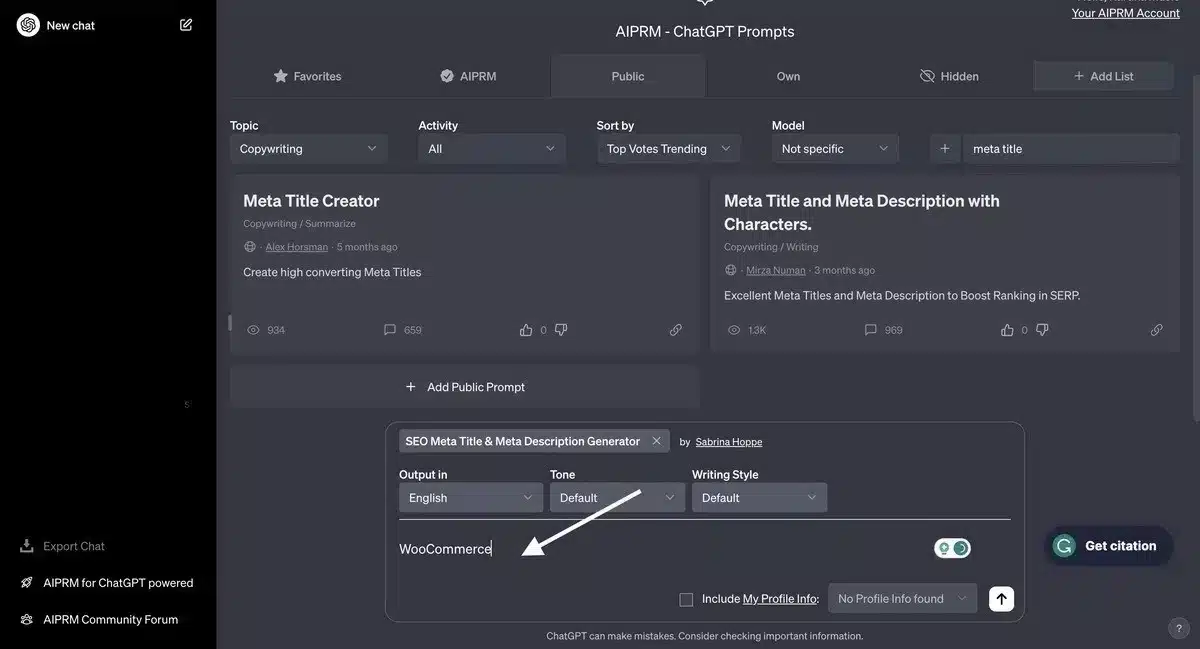This screenshot has height=649, width=1200.
Task: Copy link of Meta Title Creator prompt
Action: (676, 330)
